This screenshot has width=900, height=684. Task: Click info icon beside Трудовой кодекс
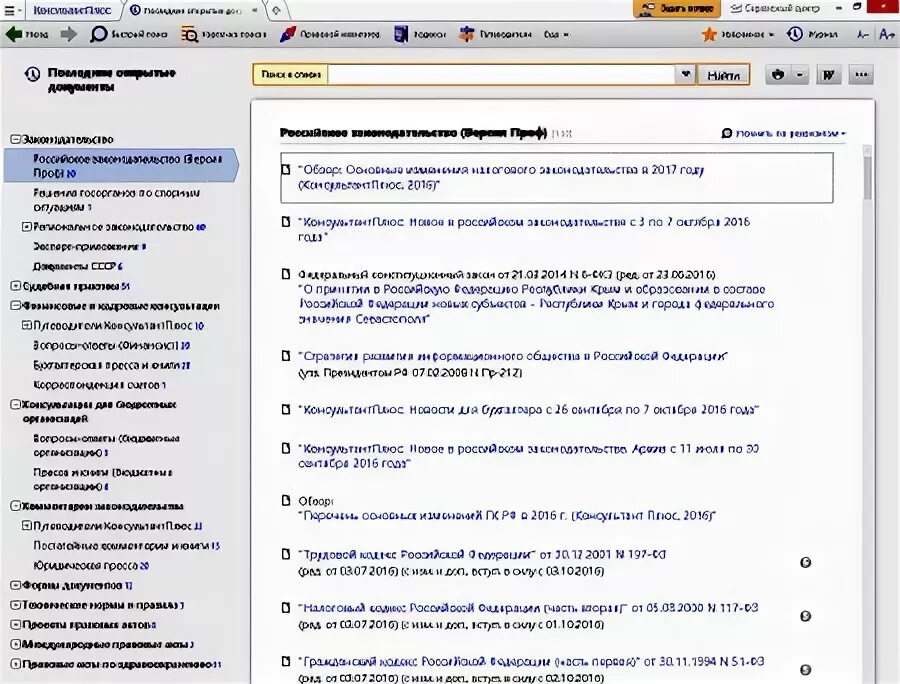coord(805,562)
